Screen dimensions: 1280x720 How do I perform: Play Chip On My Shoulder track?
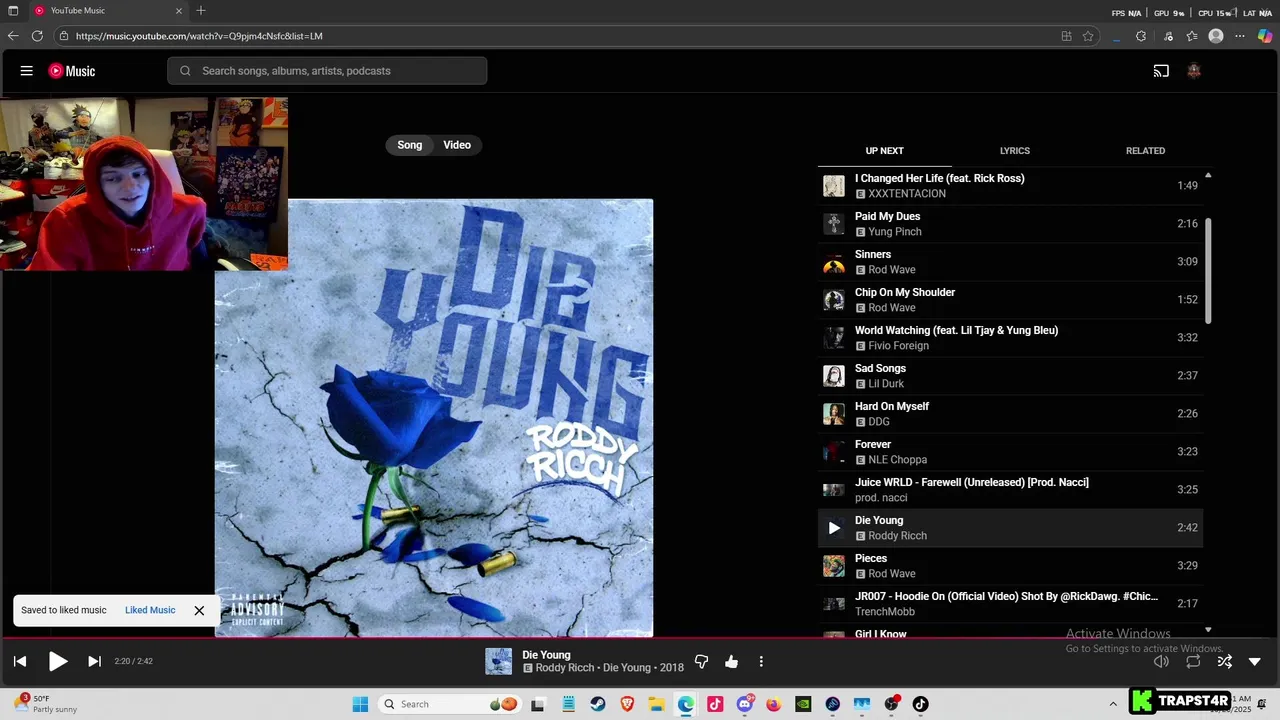click(1010, 300)
